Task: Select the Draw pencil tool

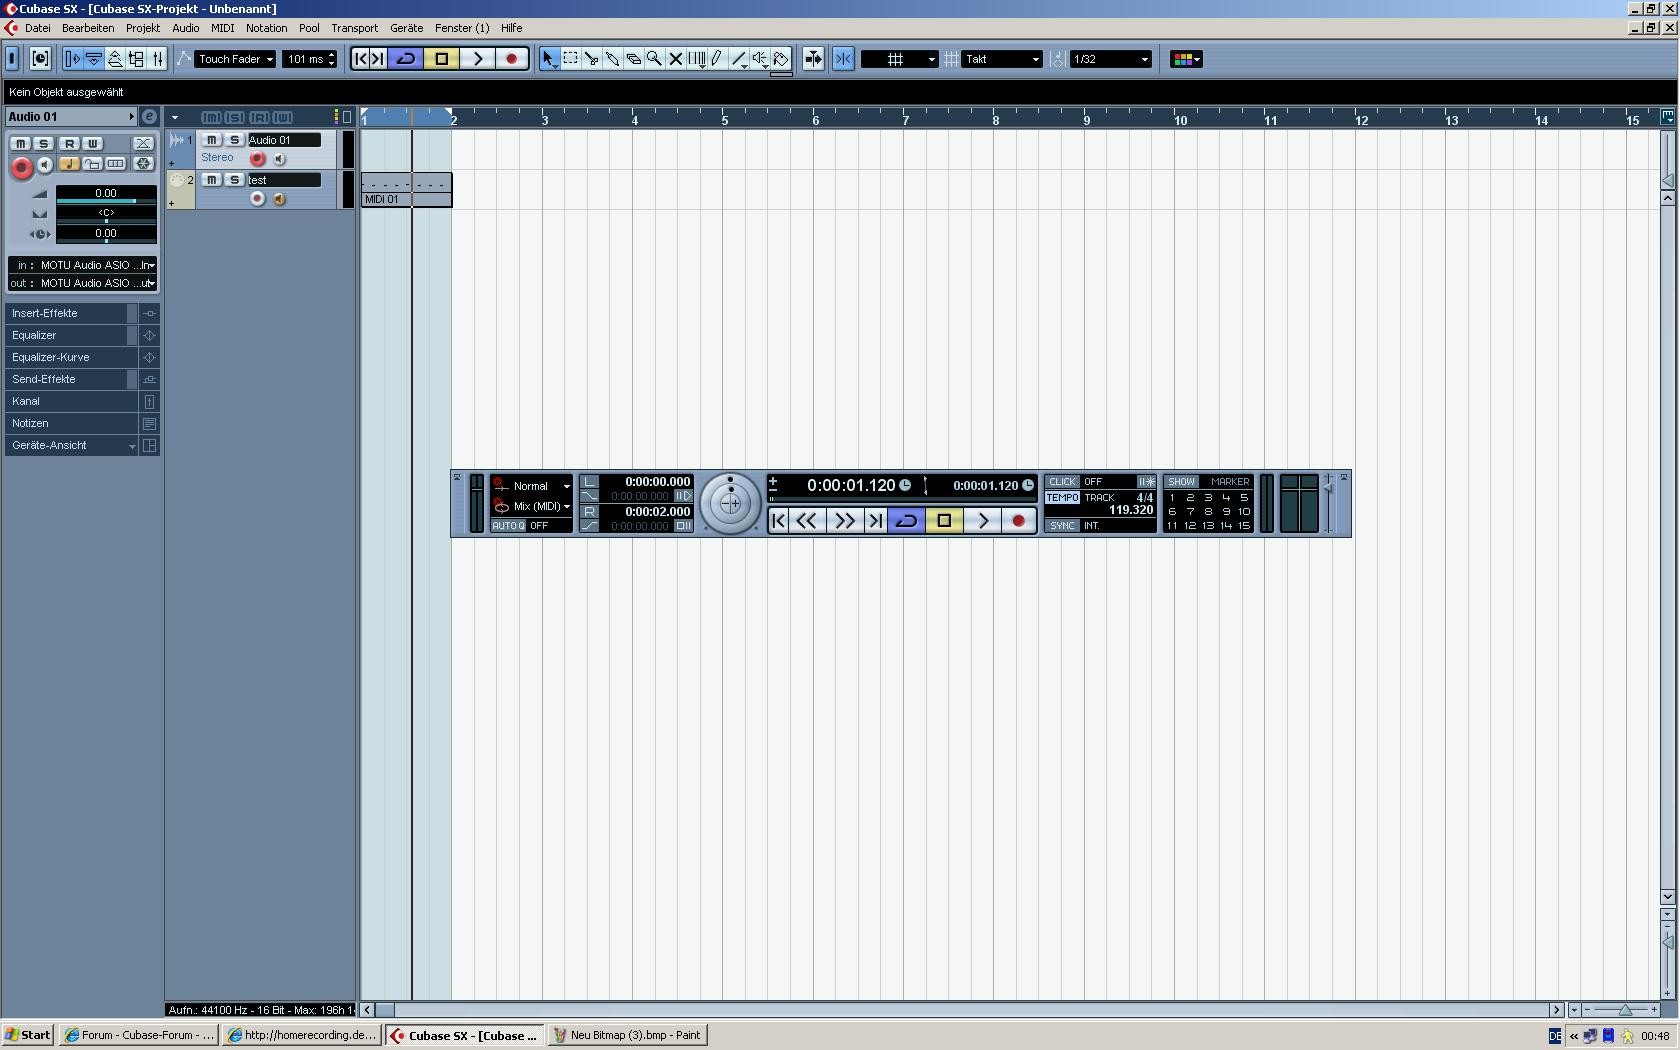Action: pos(717,59)
